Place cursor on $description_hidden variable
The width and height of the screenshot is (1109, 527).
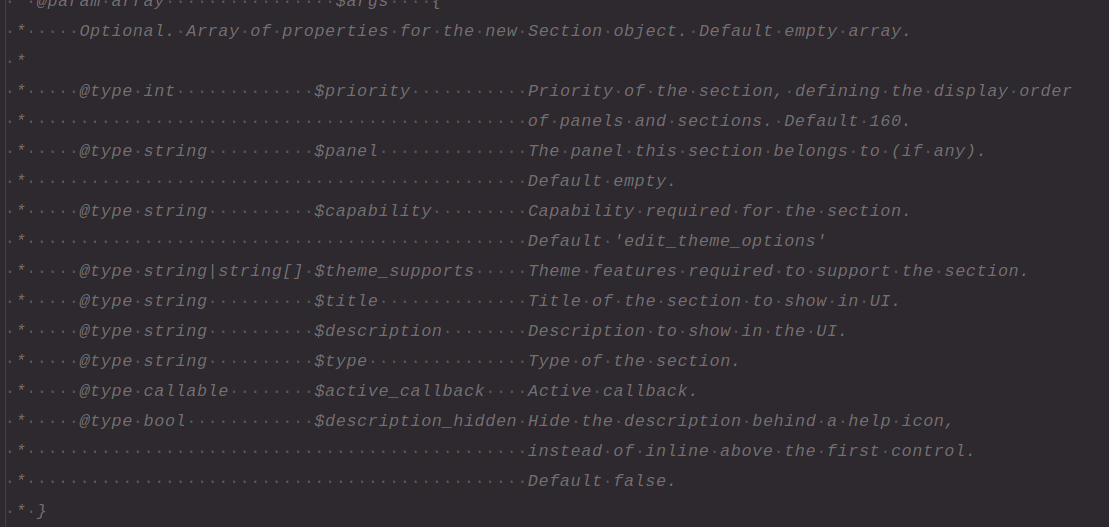tap(415, 421)
